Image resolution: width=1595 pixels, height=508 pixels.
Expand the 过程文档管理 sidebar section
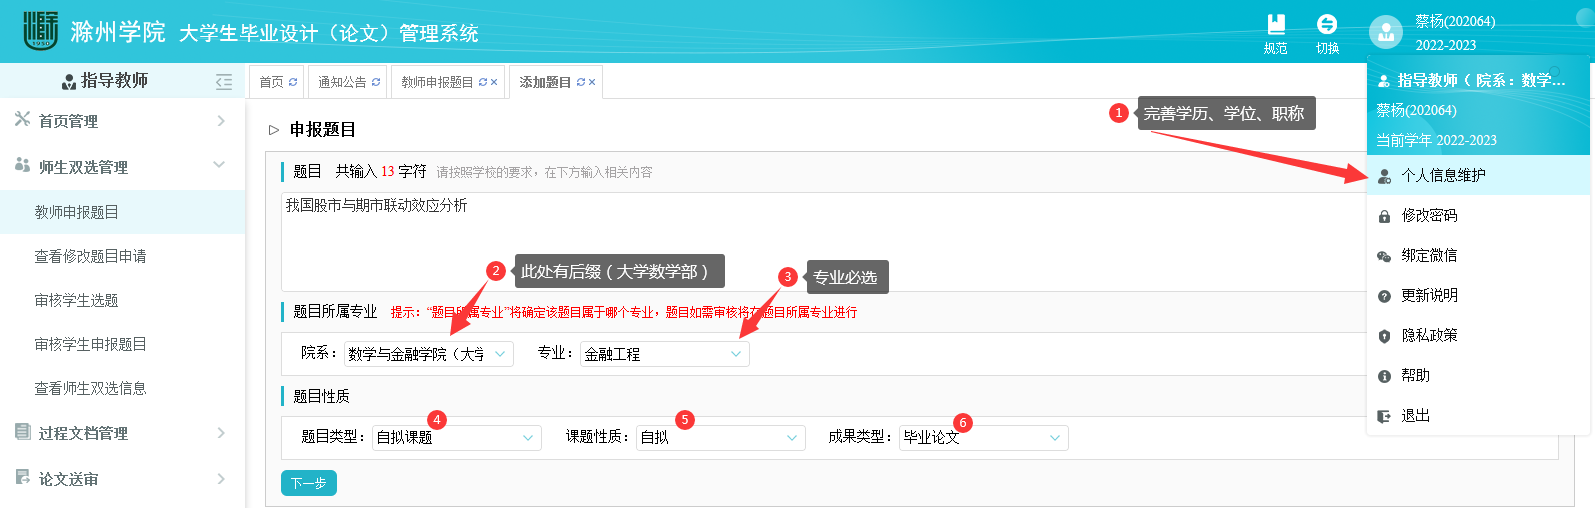pos(120,433)
